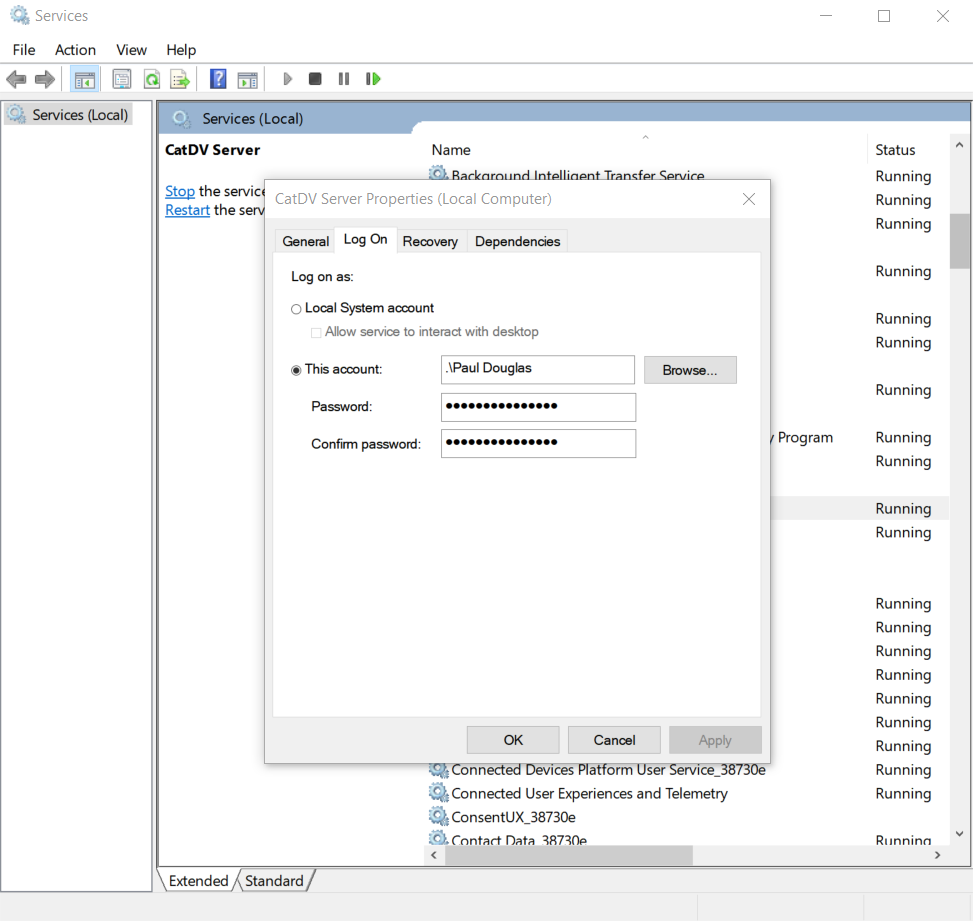Maximize the Services window
Screen dimensions: 973x921
pos(884,16)
